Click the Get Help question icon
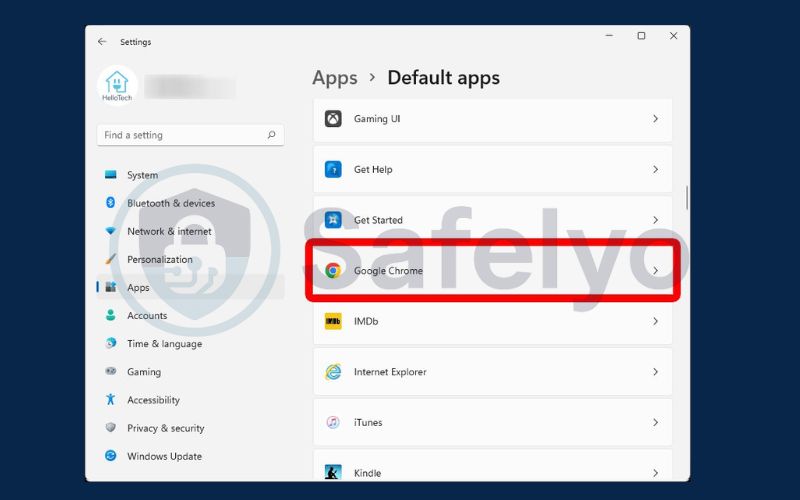Screen dimensions: 800x500 point(333,169)
